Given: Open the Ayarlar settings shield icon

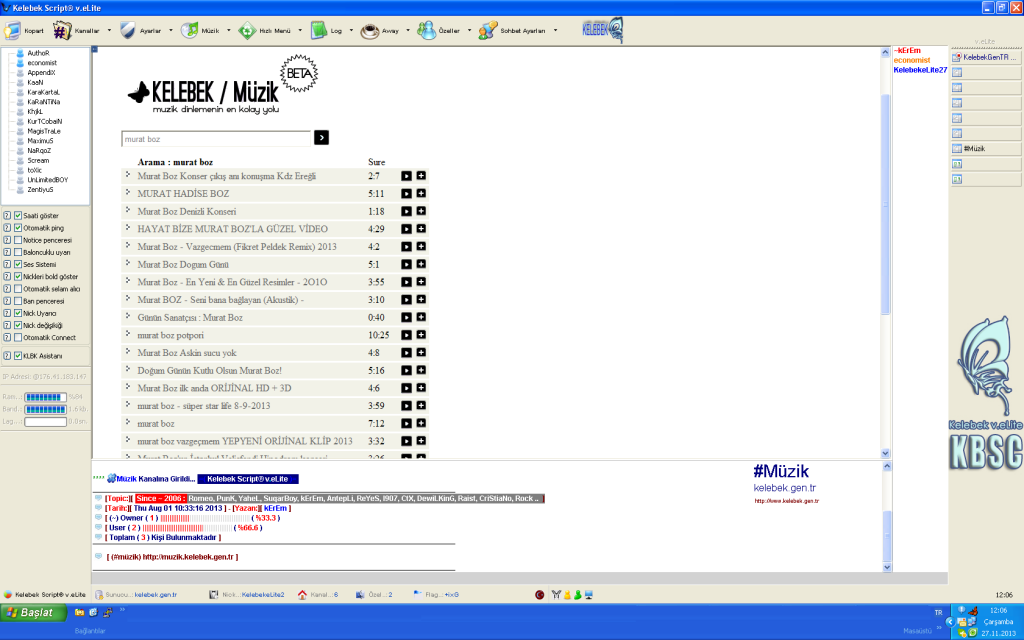Looking at the screenshot, I should 127,31.
